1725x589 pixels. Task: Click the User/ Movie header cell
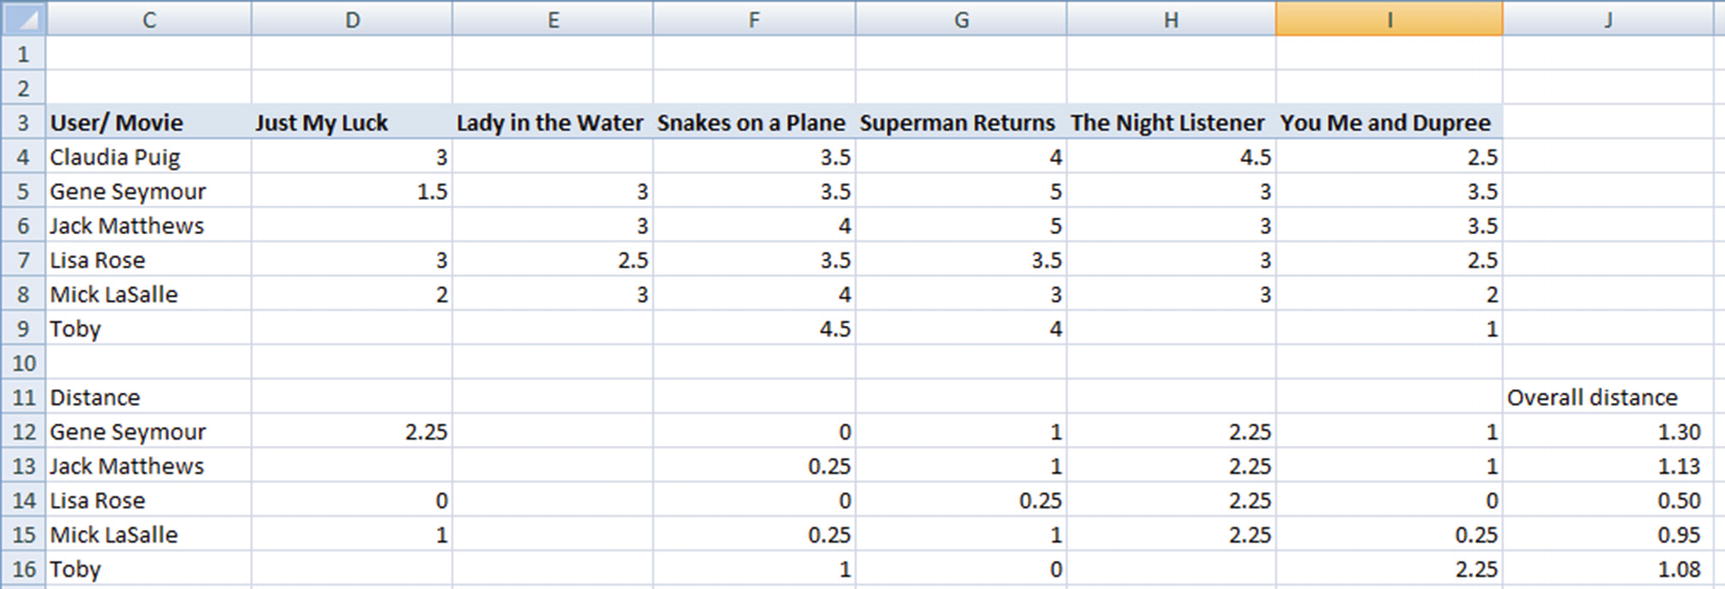pyautogui.click(x=148, y=123)
